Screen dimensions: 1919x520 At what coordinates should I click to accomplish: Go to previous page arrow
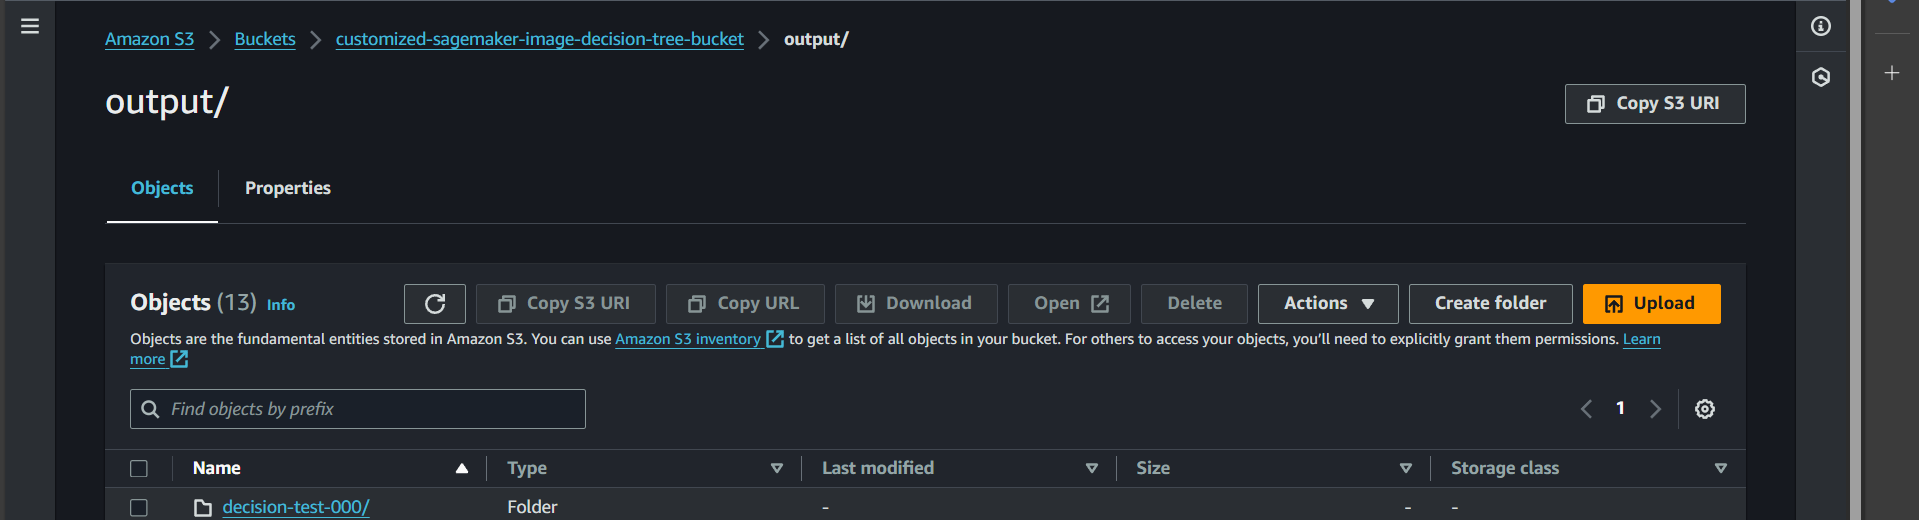coord(1586,409)
